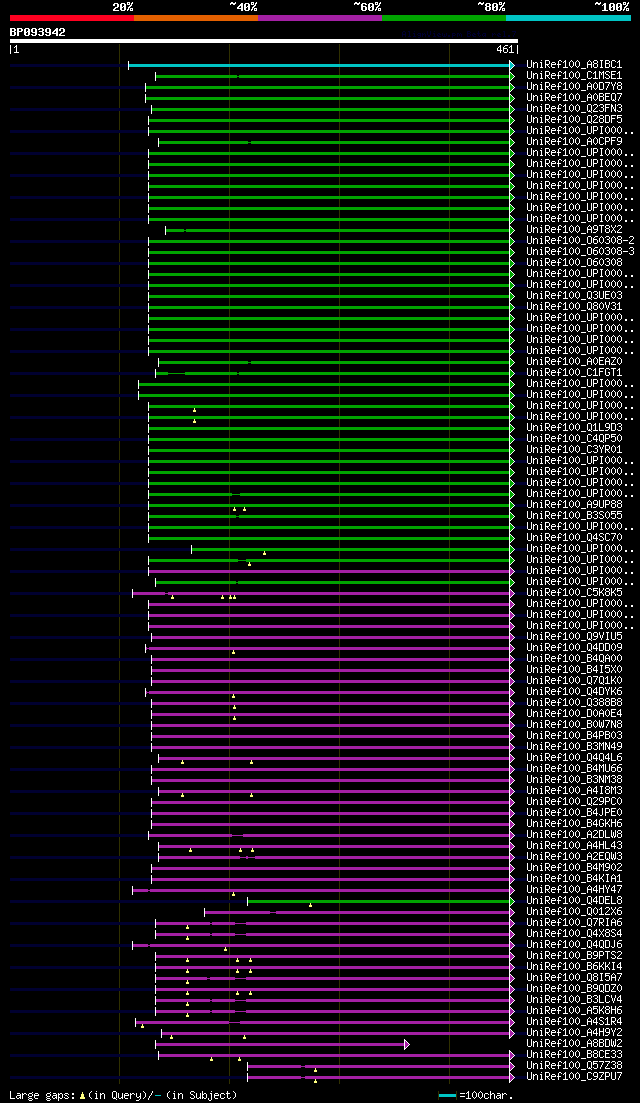
Task: Click on UniRef100_B4PB03
Action: coord(574,736)
